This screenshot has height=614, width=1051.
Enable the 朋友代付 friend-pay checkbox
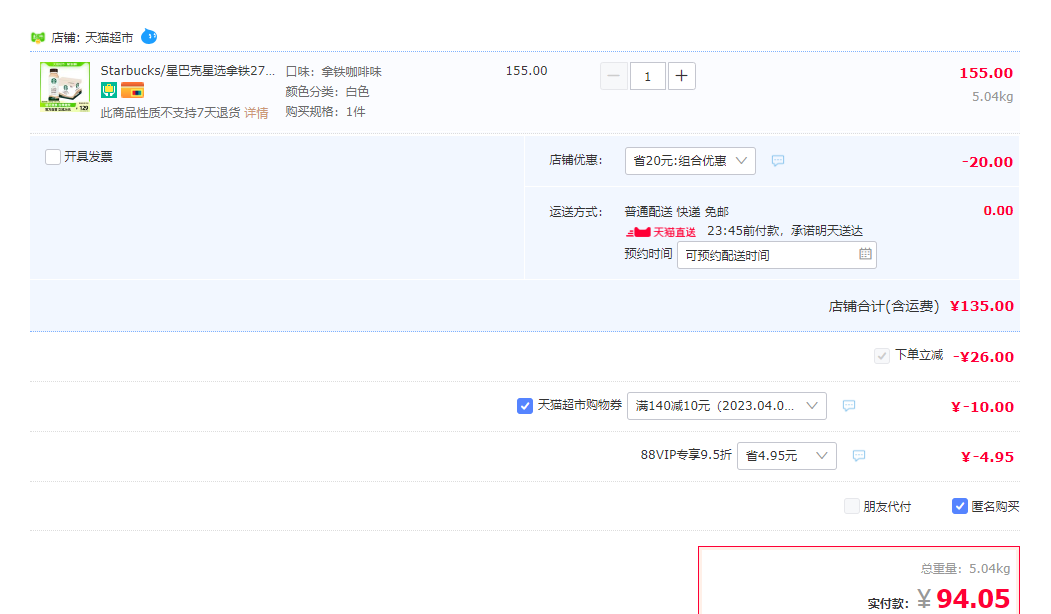coord(851,506)
